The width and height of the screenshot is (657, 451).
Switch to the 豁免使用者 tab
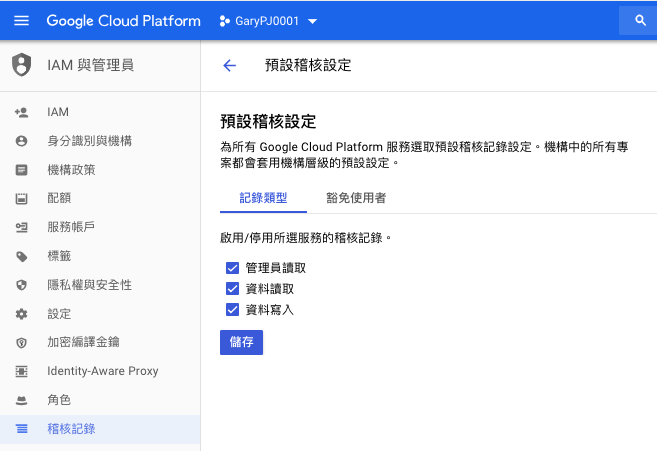[x=356, y=198]
